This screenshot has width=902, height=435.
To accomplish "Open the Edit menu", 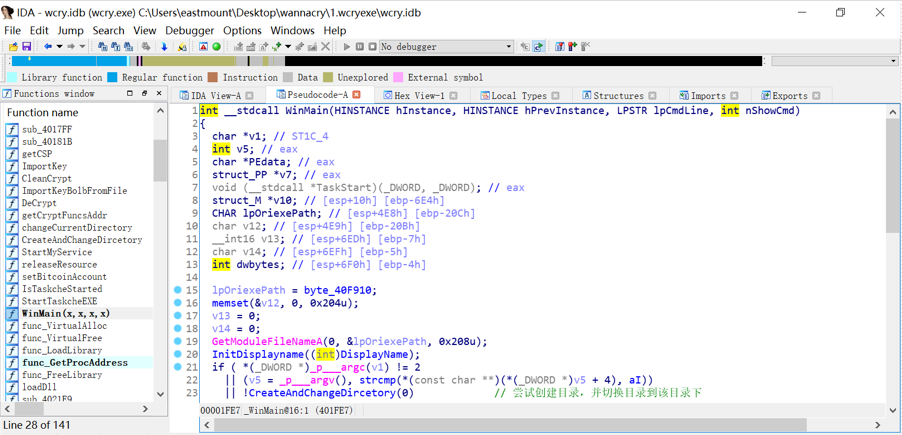I will pyautogui.click(x=39, y=30).
